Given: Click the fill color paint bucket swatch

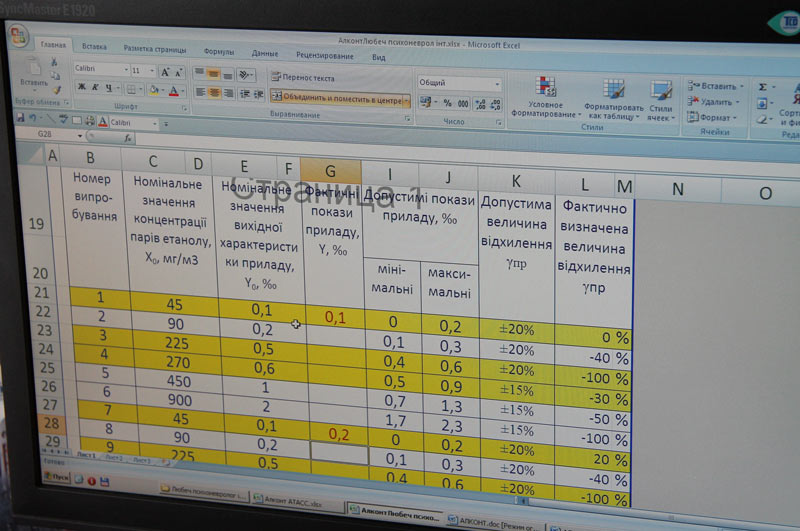Looking at the screenshot, I should point(157,90).
